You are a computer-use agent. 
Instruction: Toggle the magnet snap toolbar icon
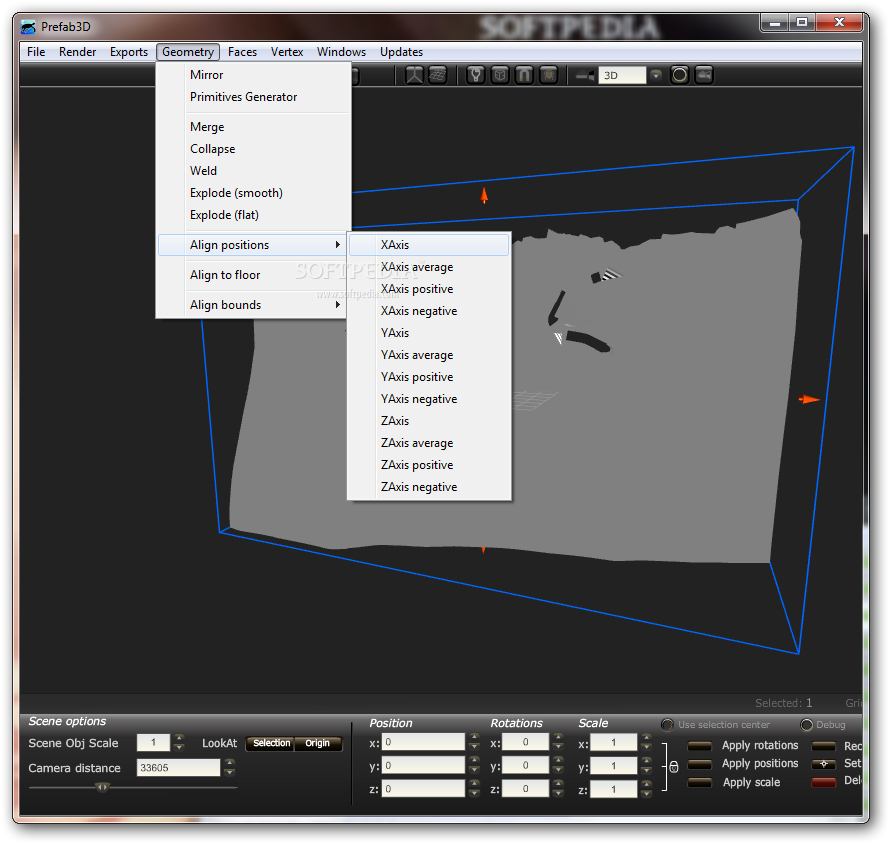(524, 75)
